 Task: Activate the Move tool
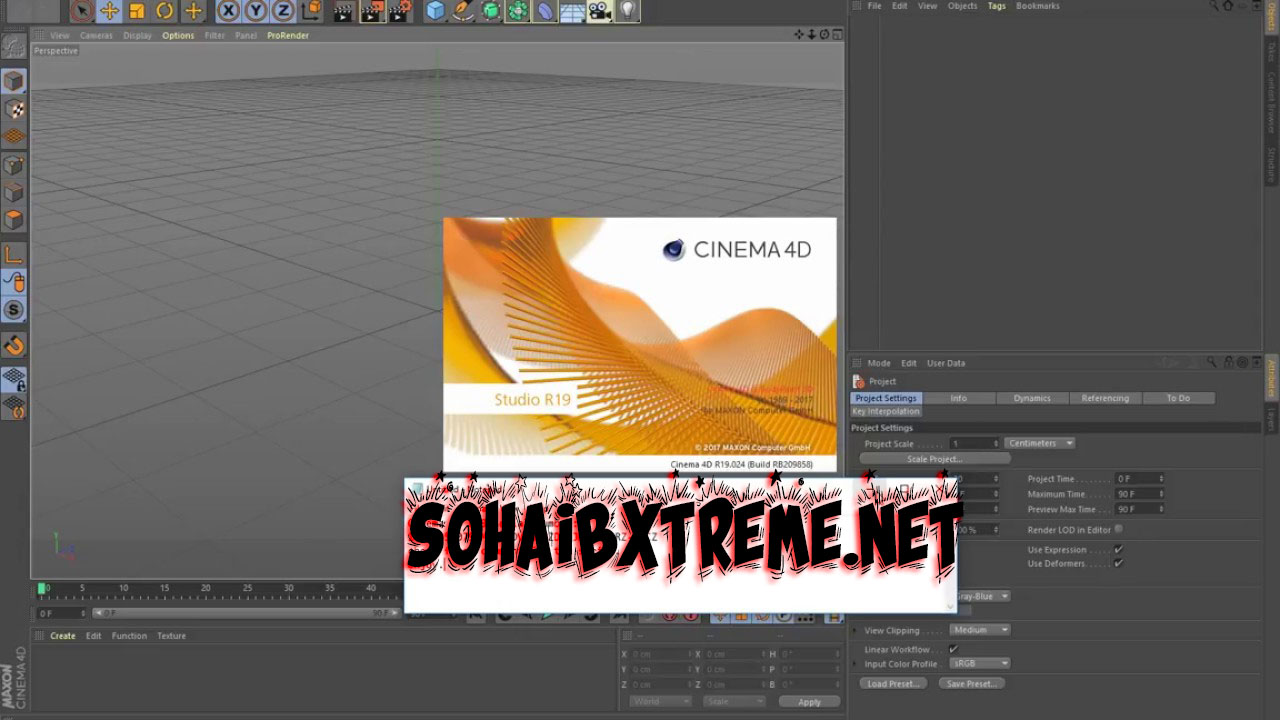click(110, 11)
